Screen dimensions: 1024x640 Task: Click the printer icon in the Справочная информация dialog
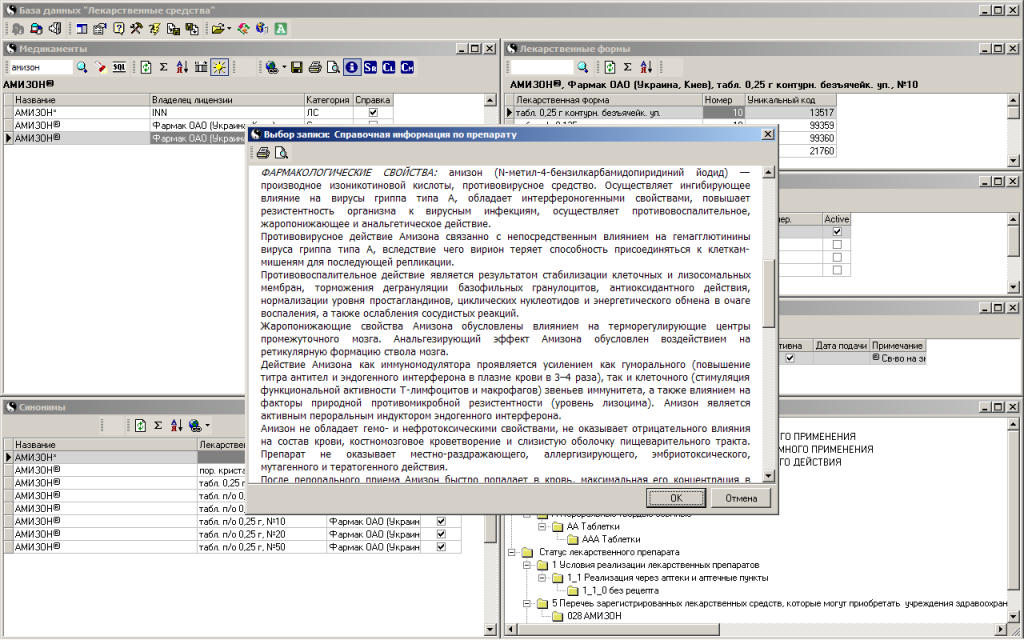point(263,153)
